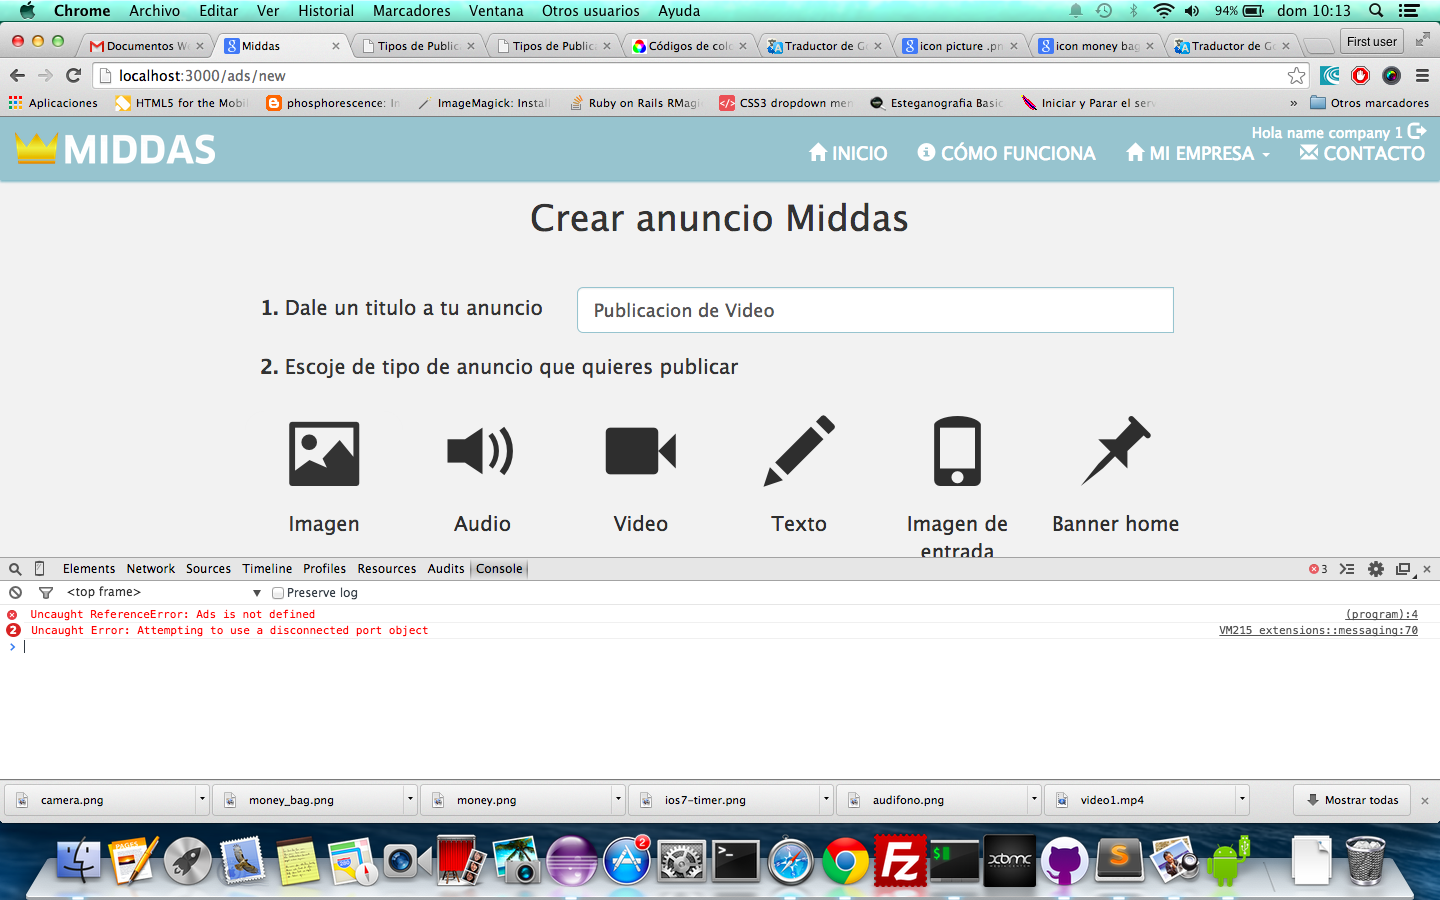
Task: Open dropdown arrow for ios7-timer.png download
Action: pos(826,800)
